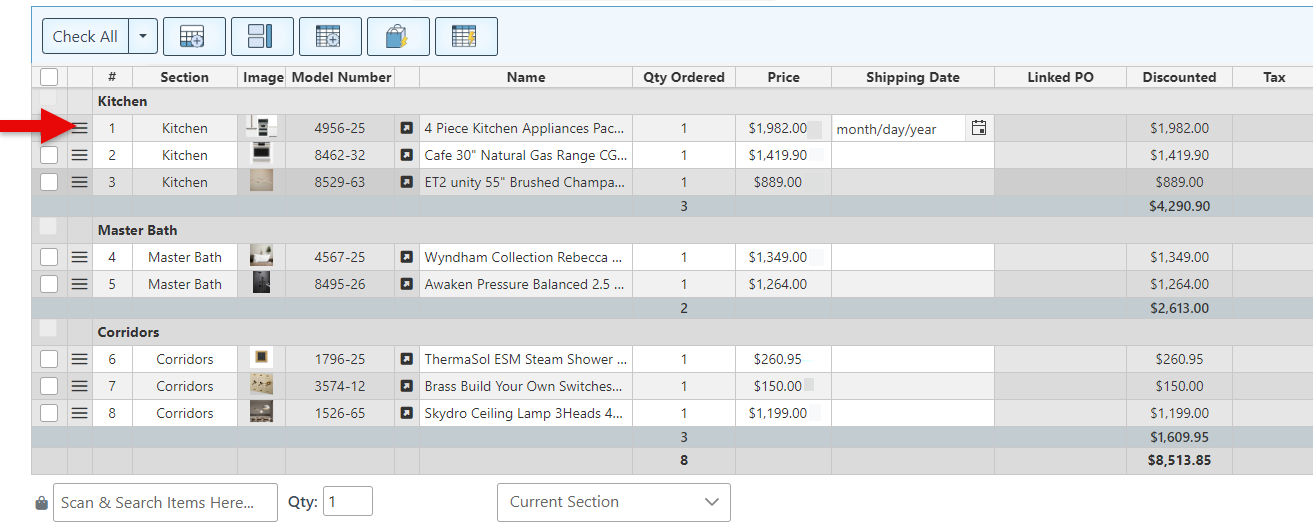Open item link arrow for Cafe Gas Range
The height and width of the screenshot is (527, 1313).
point(407,155)
